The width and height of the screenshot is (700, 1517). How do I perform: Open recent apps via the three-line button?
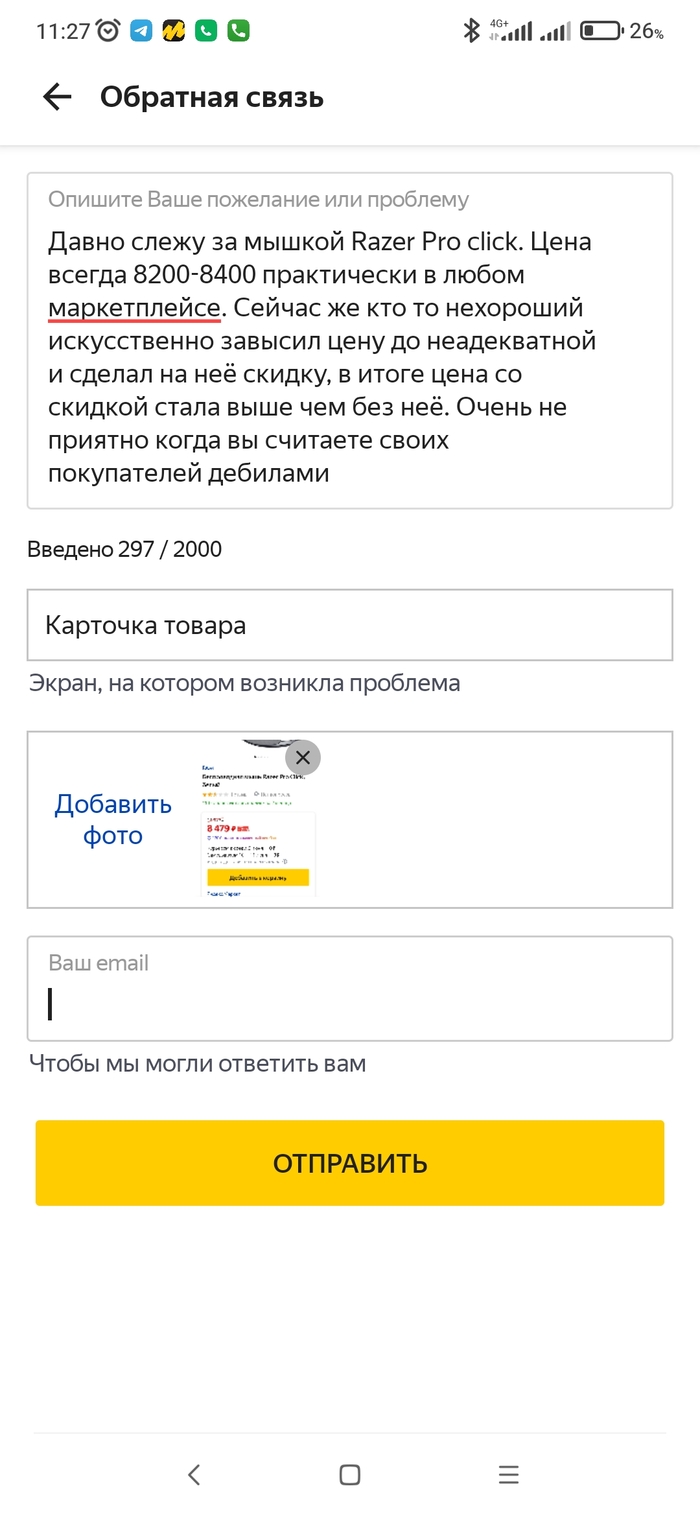508,1474
